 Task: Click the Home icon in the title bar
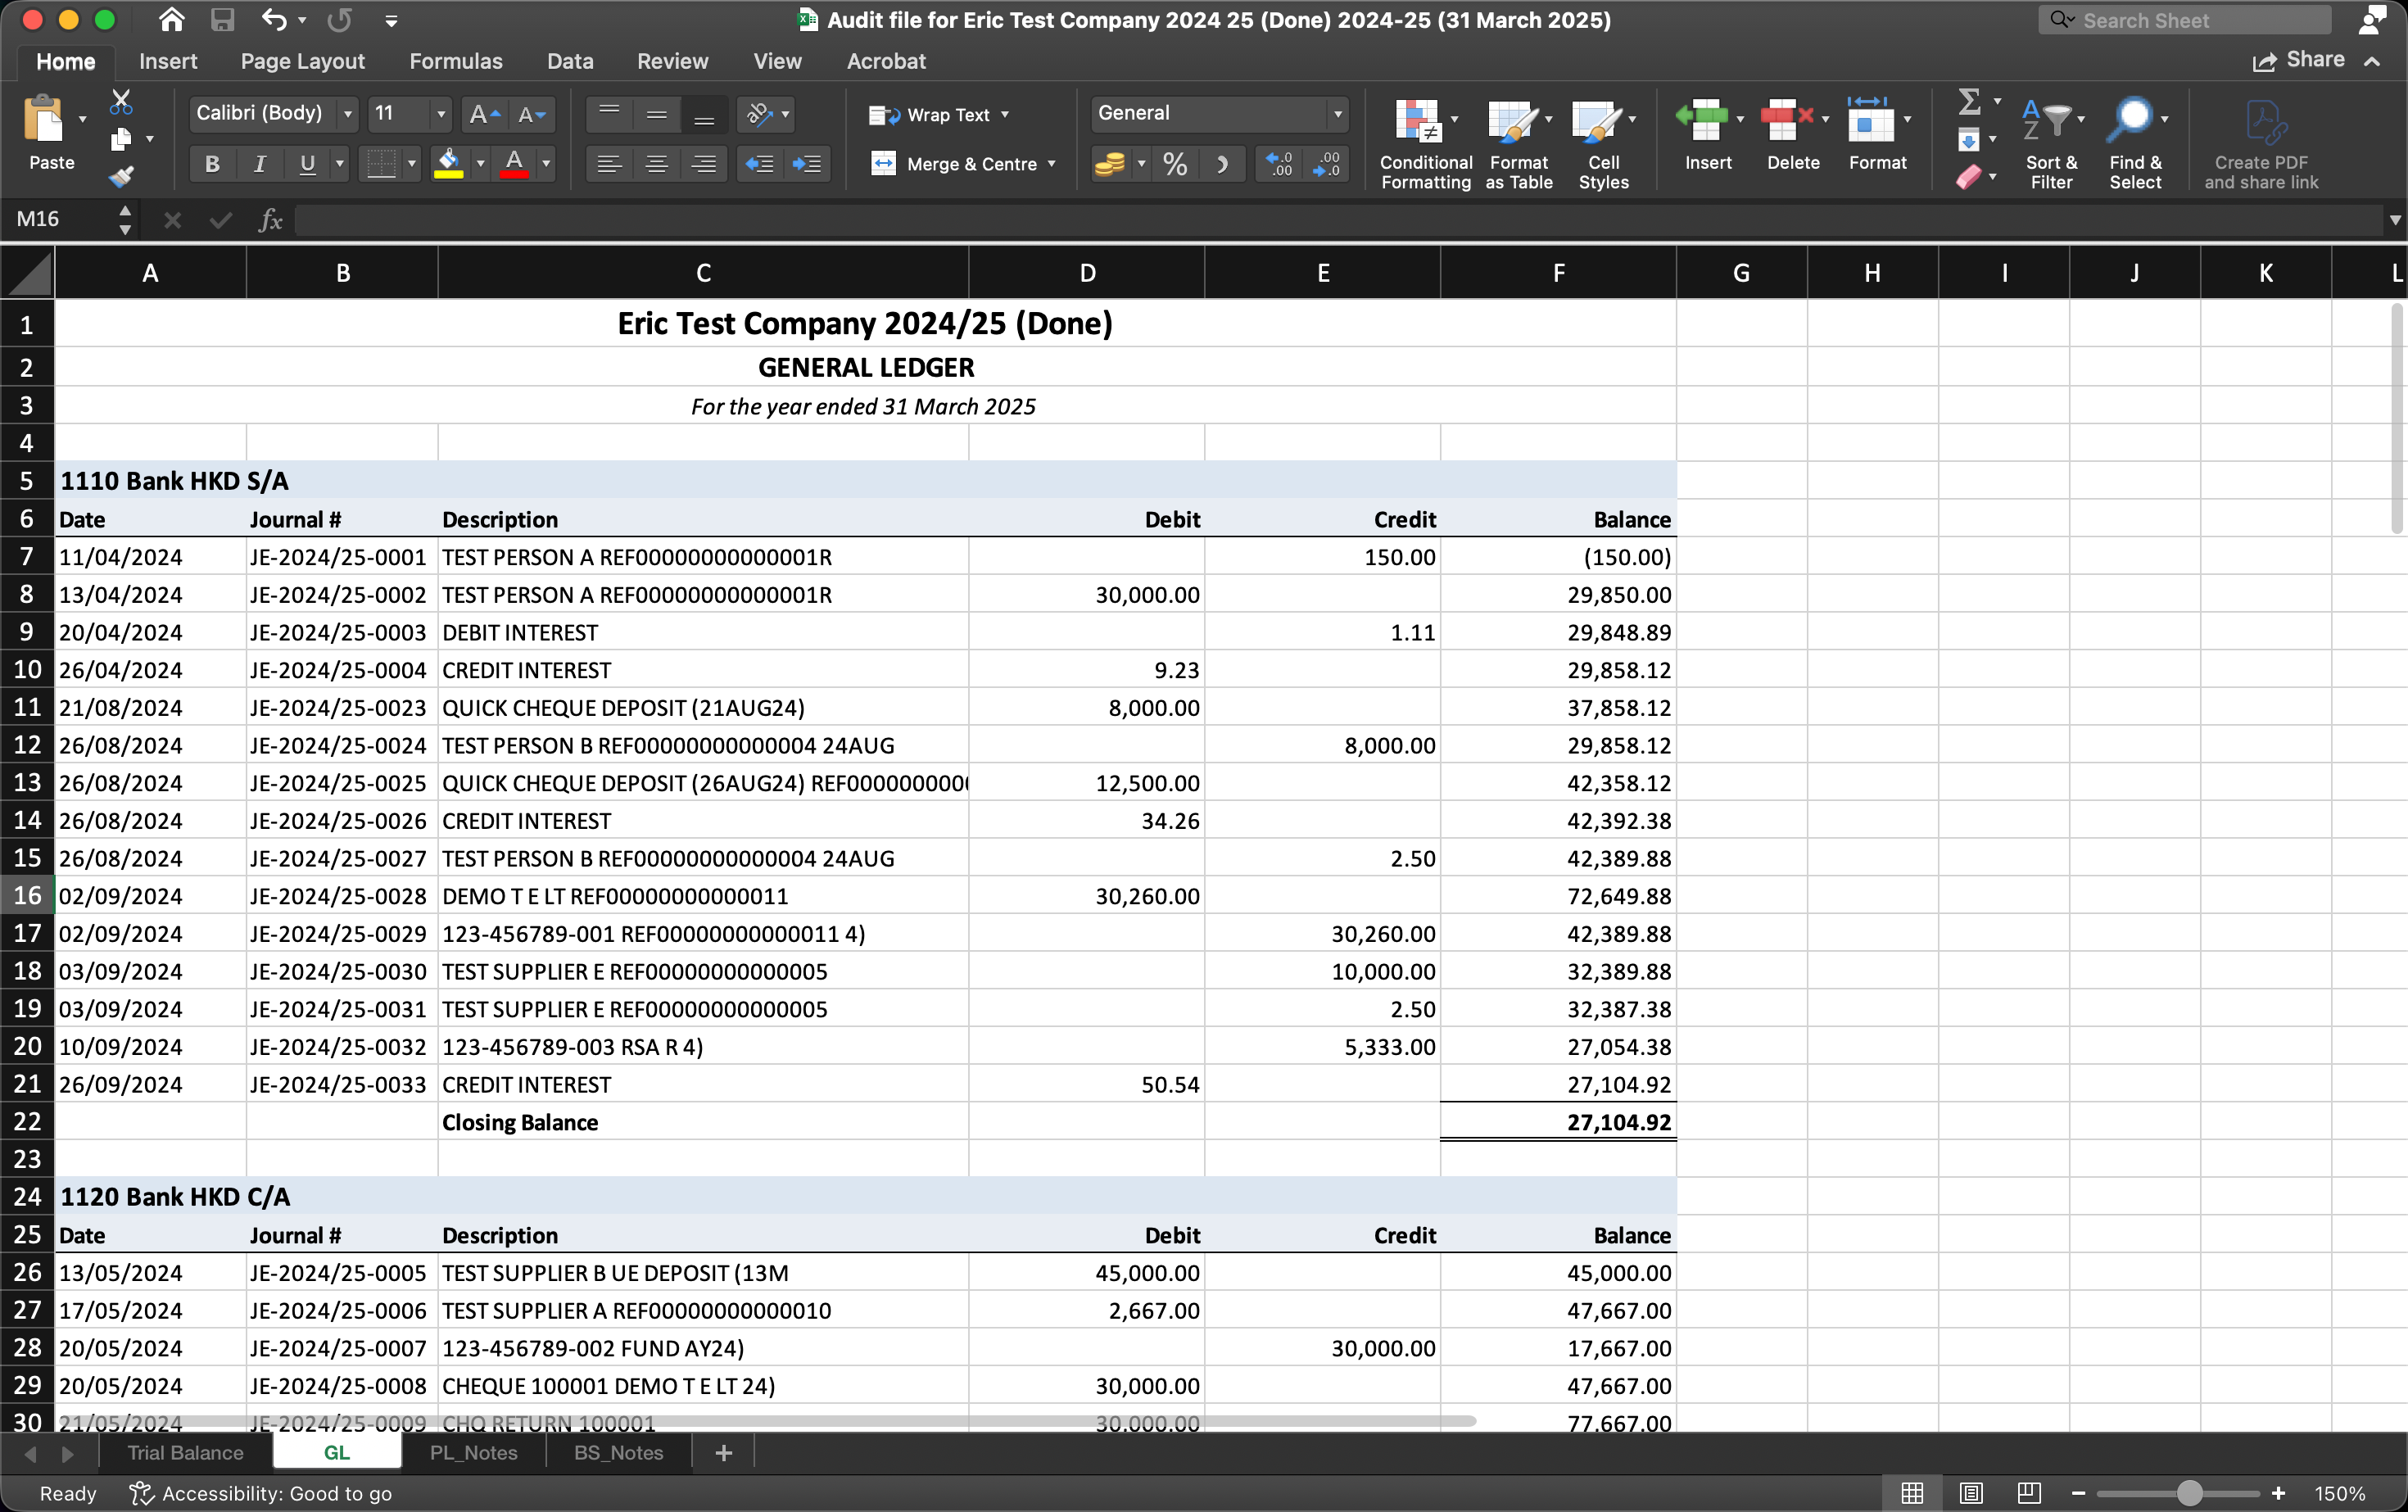coord(172,20)
